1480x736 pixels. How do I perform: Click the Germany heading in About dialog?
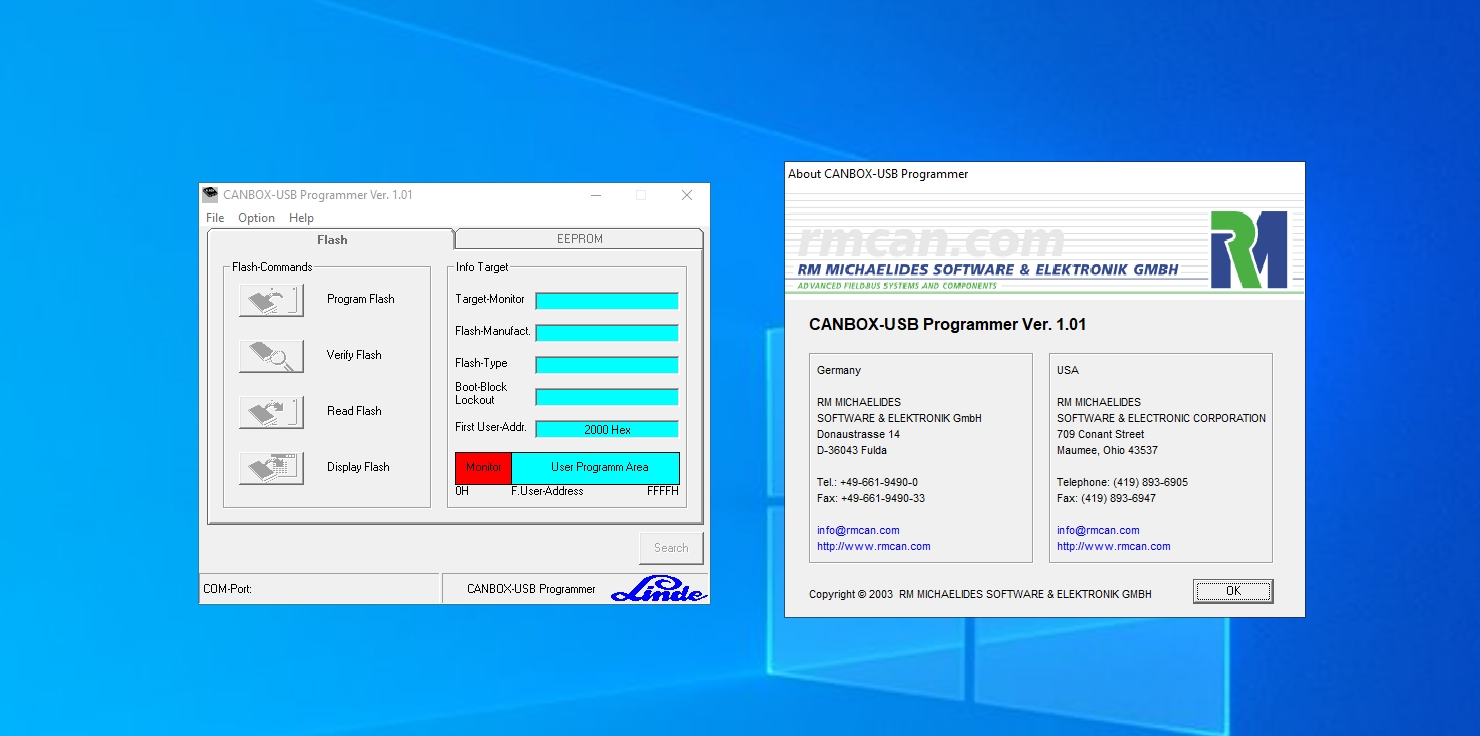point(839,370)
